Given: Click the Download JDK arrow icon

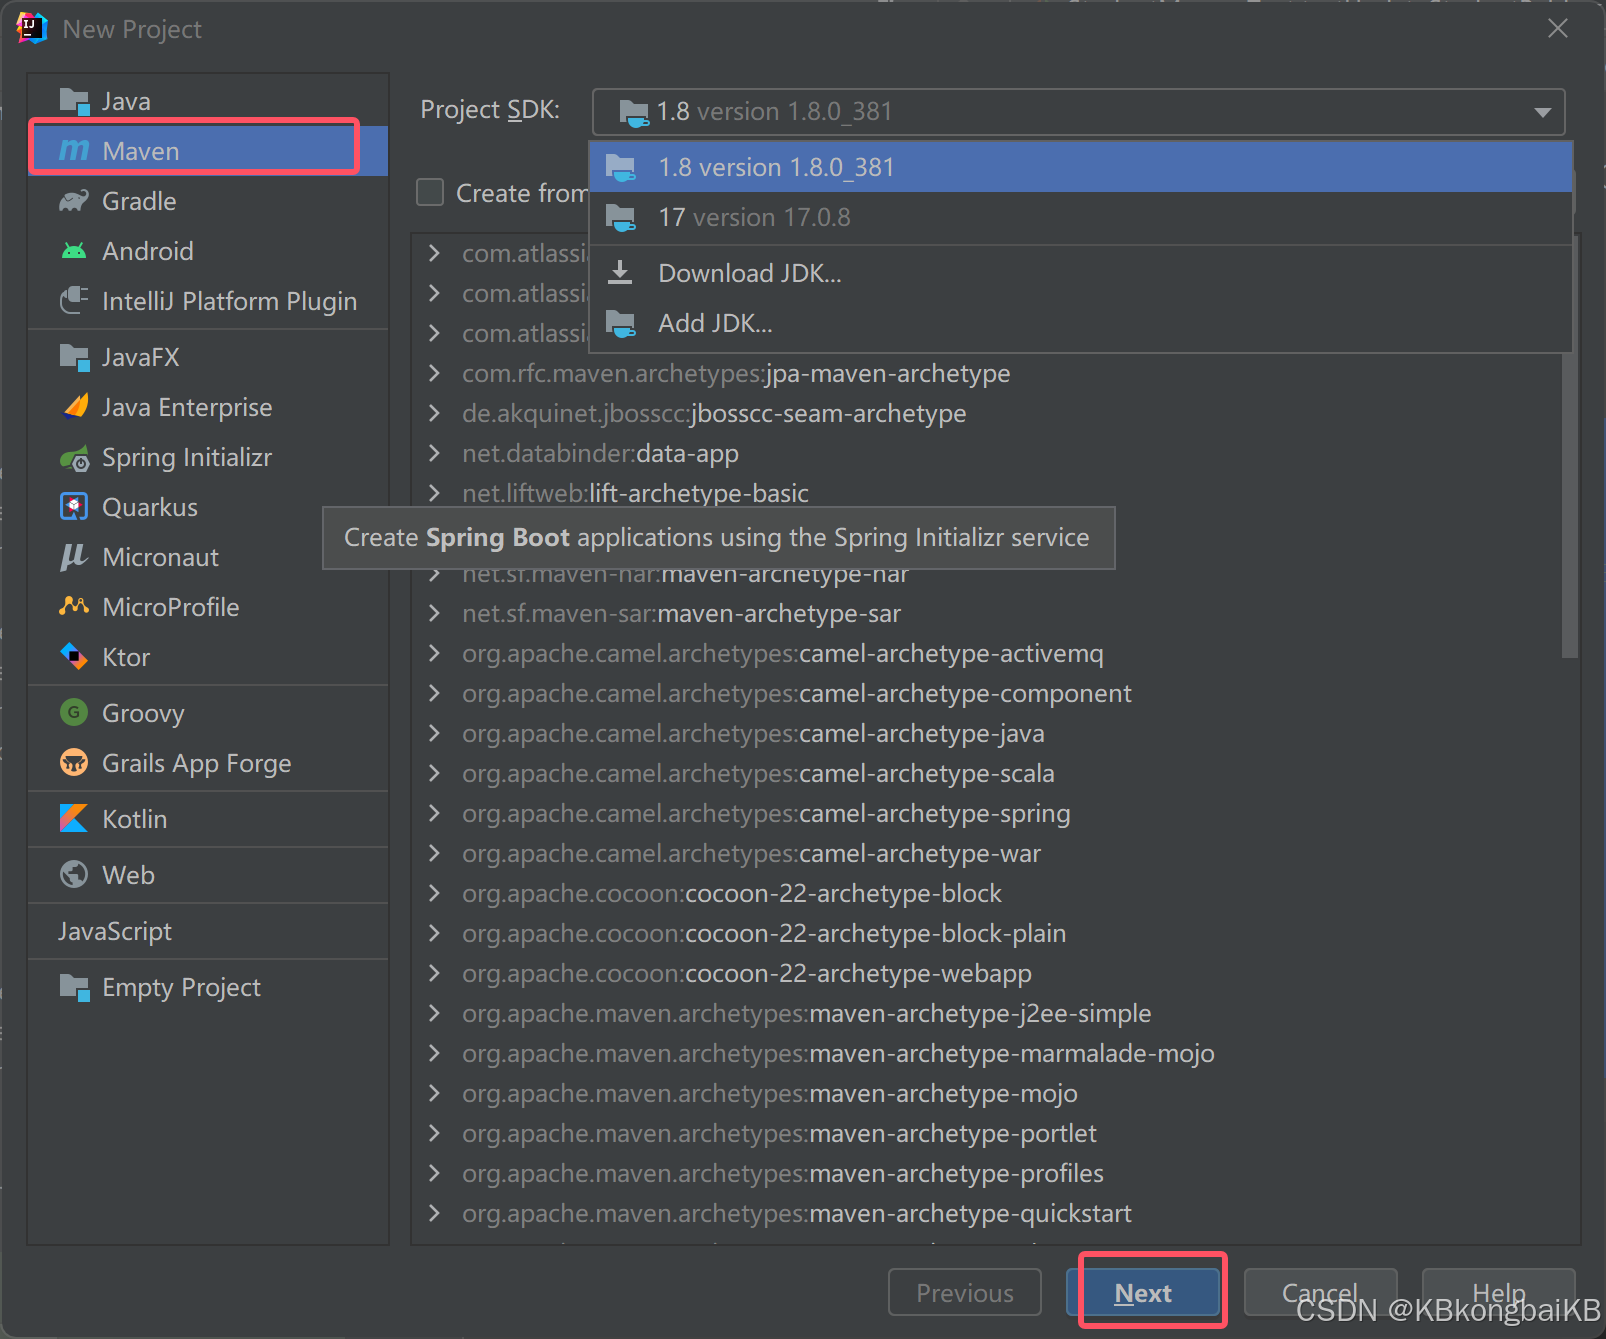Looking at the screenshot, I should 621,273.
